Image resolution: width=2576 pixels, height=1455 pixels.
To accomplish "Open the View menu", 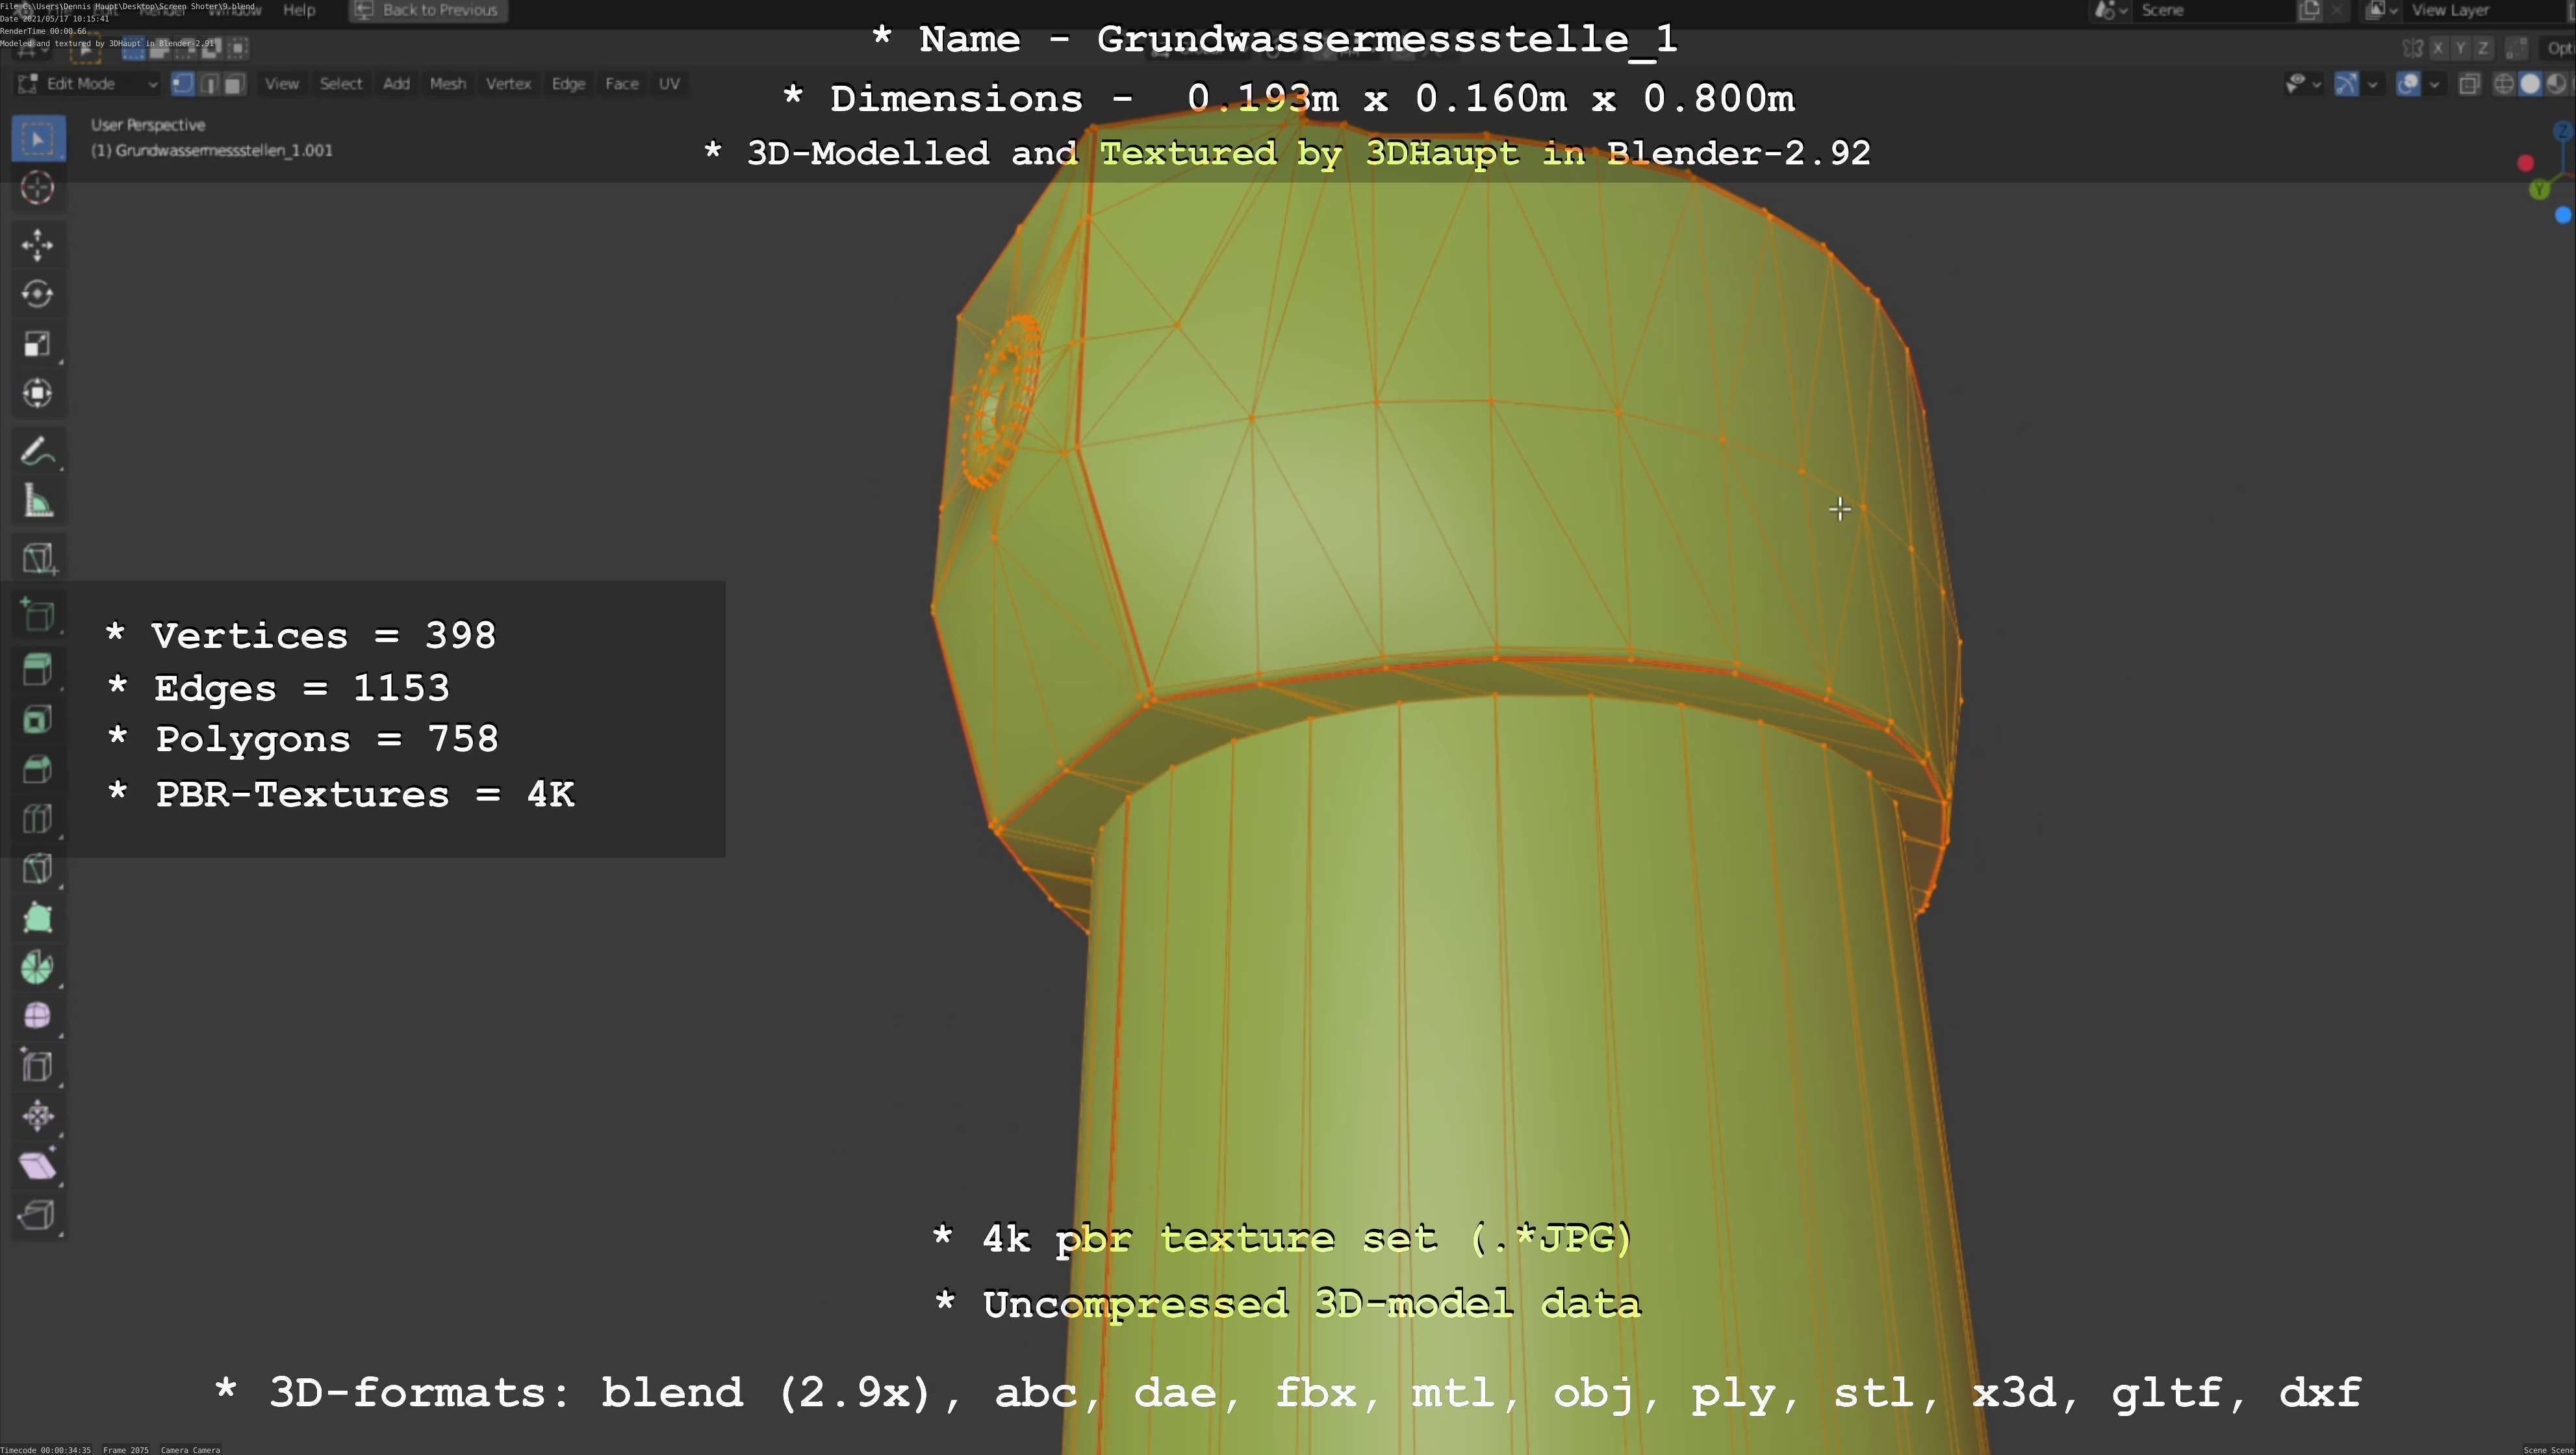I will pos(281,84).
